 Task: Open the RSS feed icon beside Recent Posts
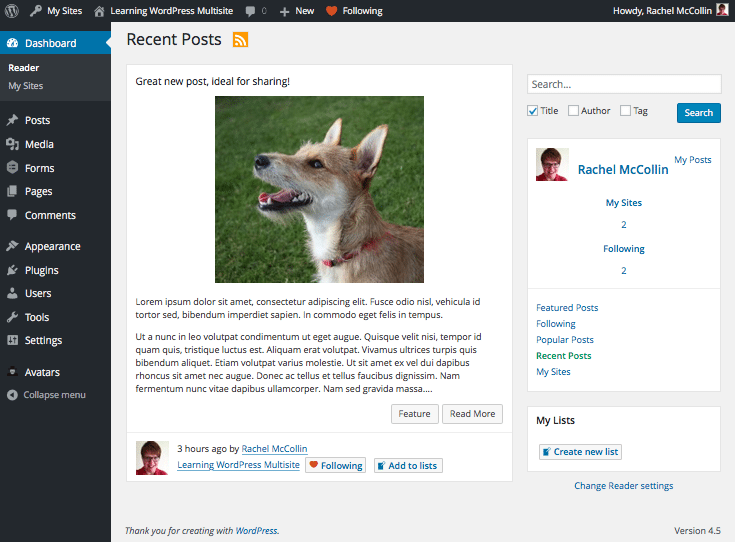click(240, 39)
